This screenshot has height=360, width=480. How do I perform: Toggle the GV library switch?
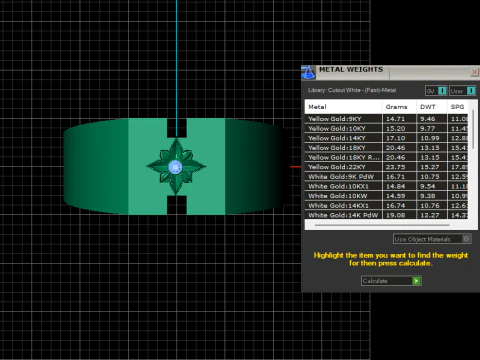point(436,91)
